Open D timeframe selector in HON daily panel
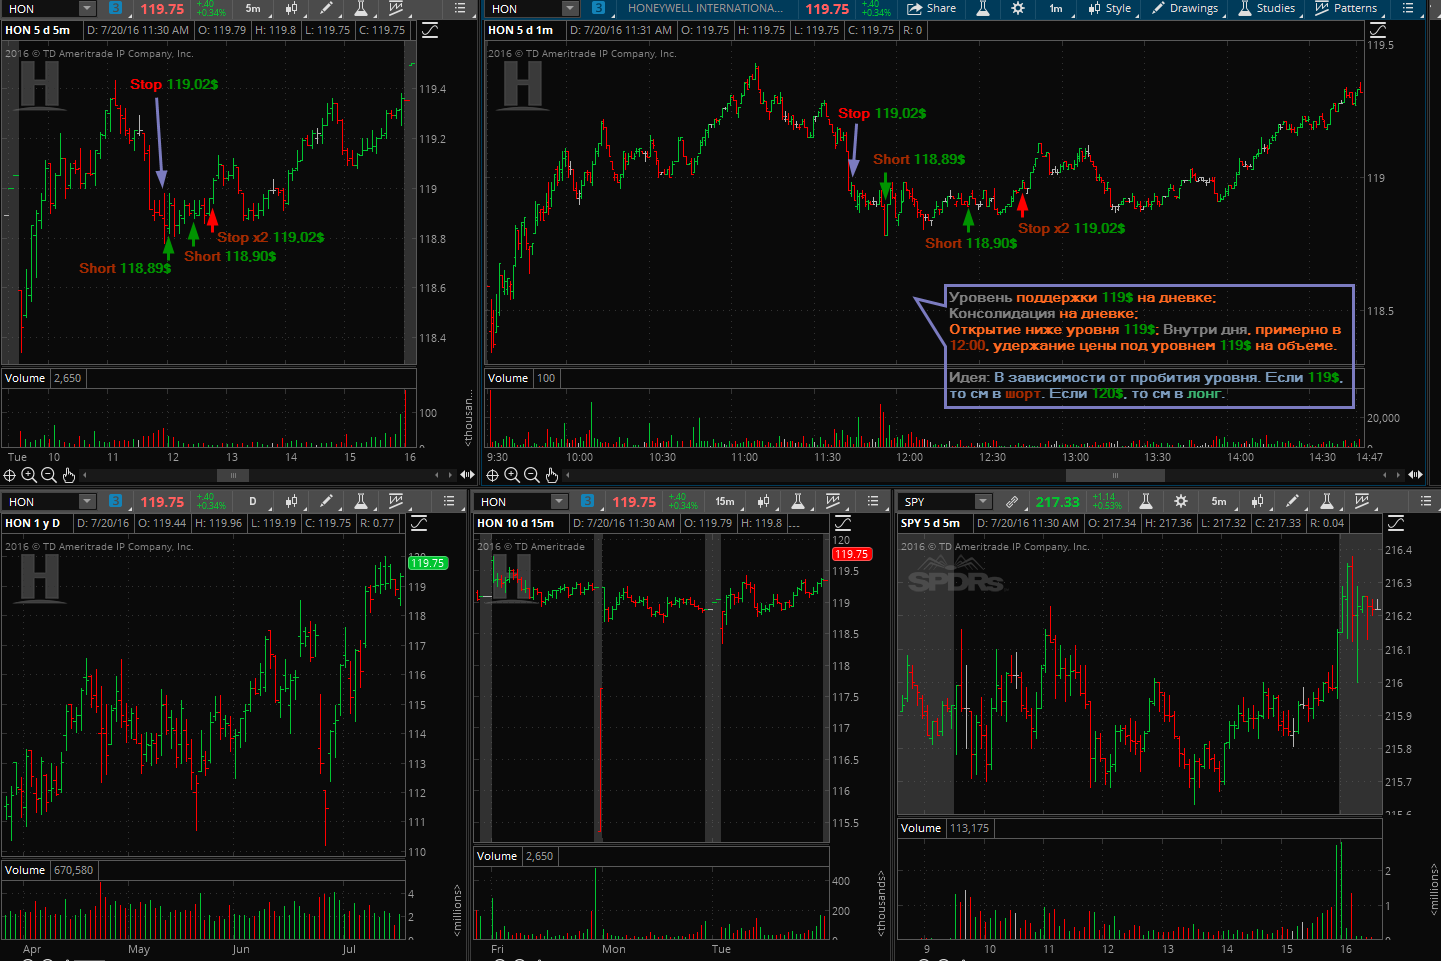This screenshot has height=961, width=1441. (253, 501)
